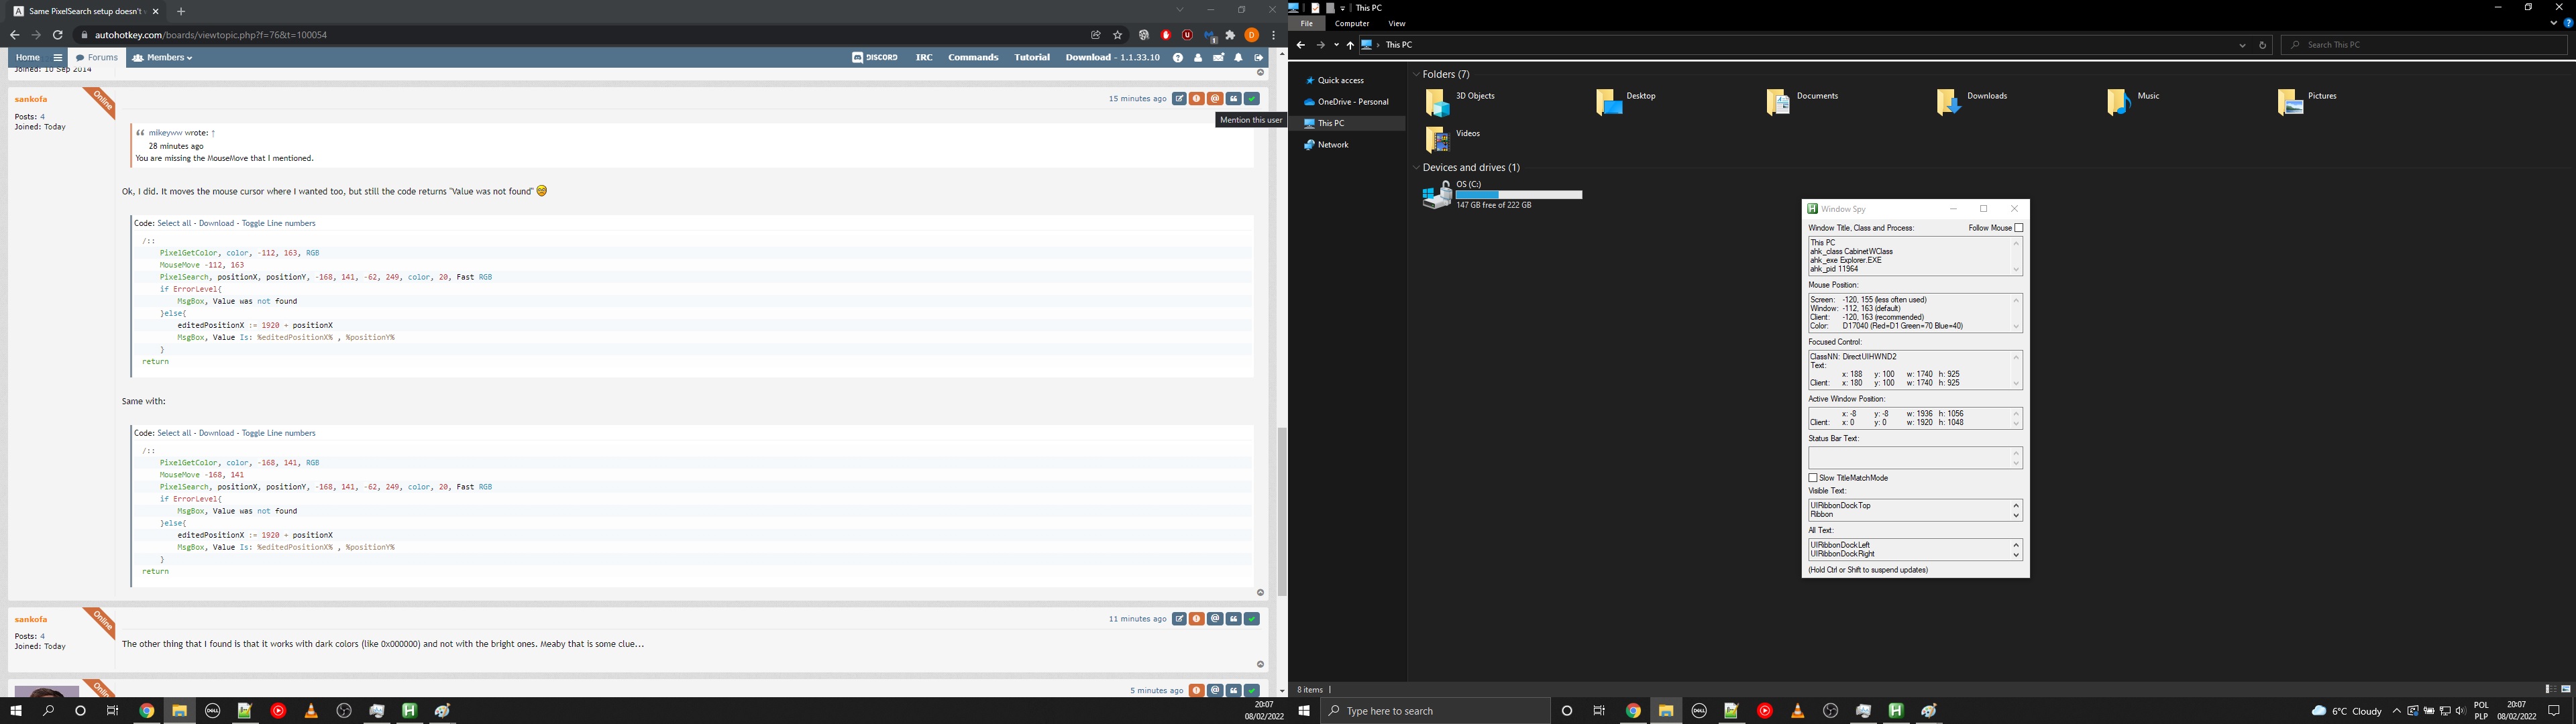Image resolution: width=2576 pixels, height=724 pixels.
Task: Check Slow TitleMatchMode in Window Spy
Action: tap(1813, 478)
